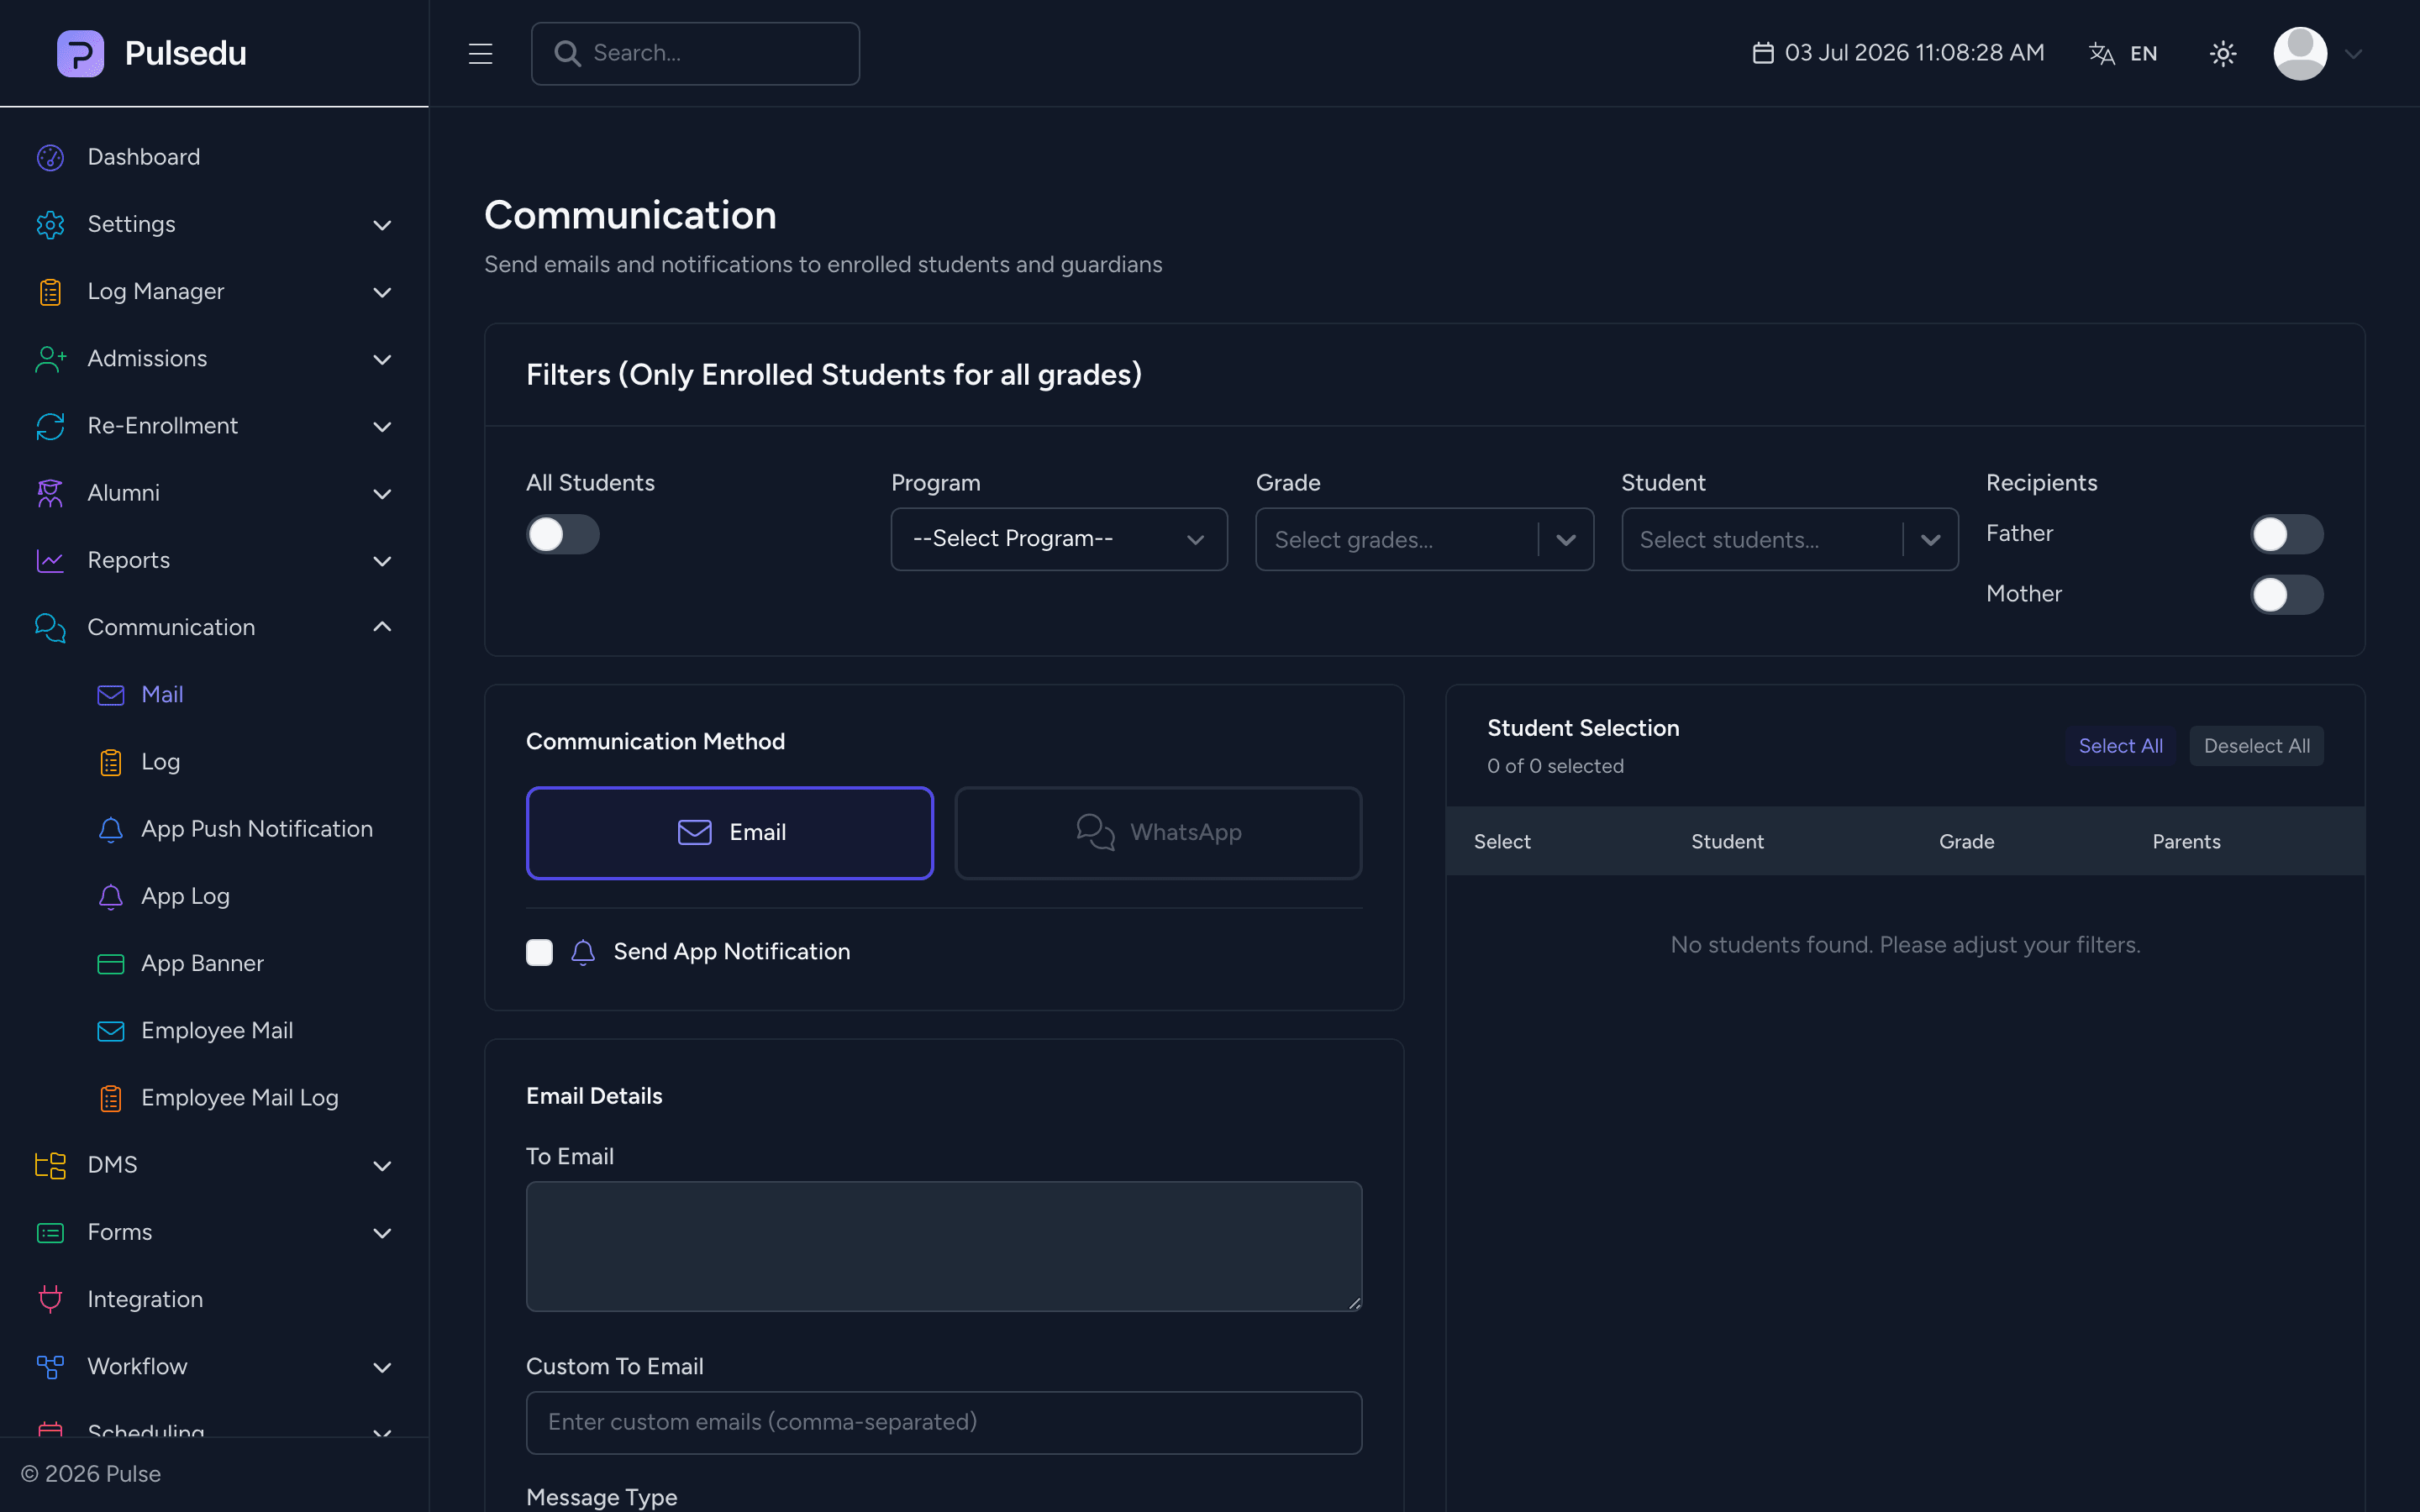The image size is (2420, 1512).
Task: Click the Log Manager clipboard icon
Action: tap(50, 291)
